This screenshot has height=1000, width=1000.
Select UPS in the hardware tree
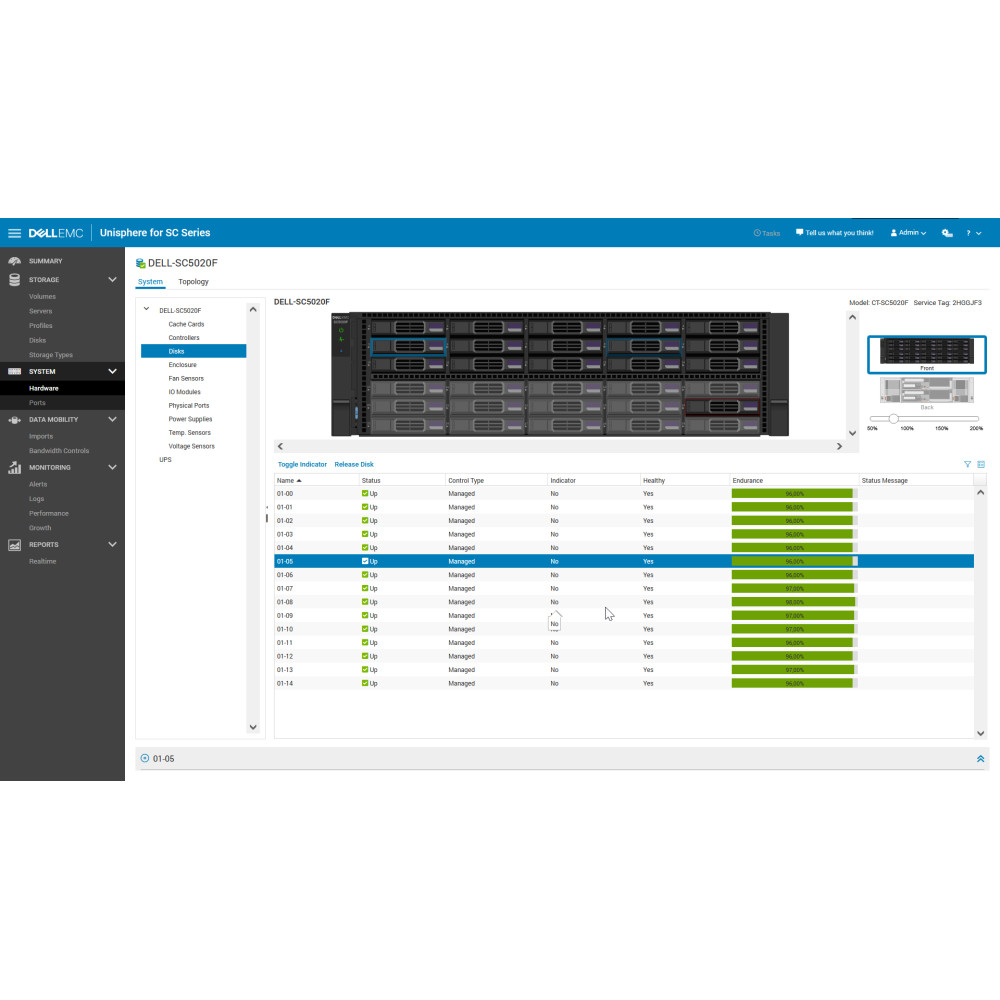[165, 459]
